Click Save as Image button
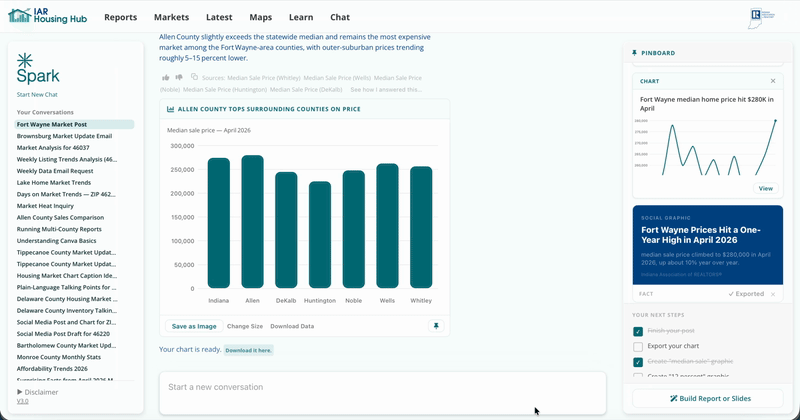This screenshot has width=800, height=420. tap(194, 326)
